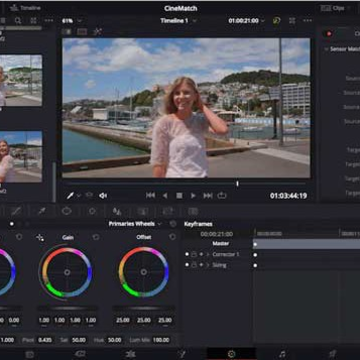
Task: Click the Pivot value 0.435
Action: 45,340
